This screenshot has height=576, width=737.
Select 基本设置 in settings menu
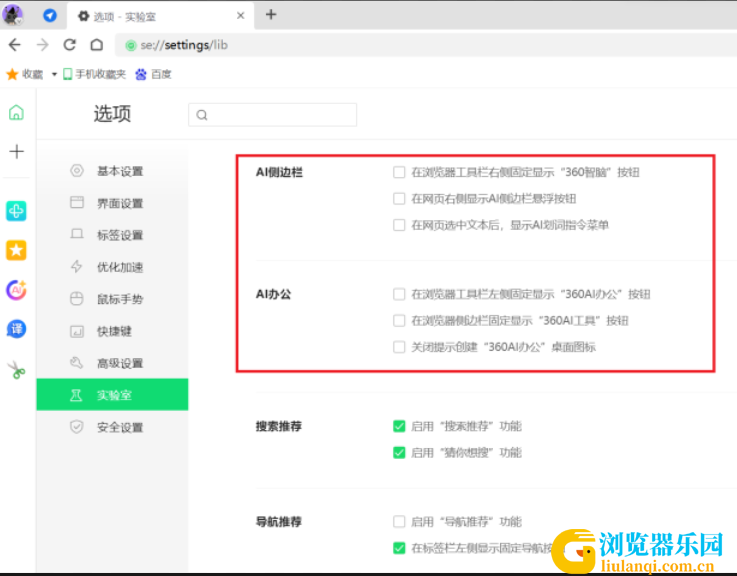click(112, 171)
